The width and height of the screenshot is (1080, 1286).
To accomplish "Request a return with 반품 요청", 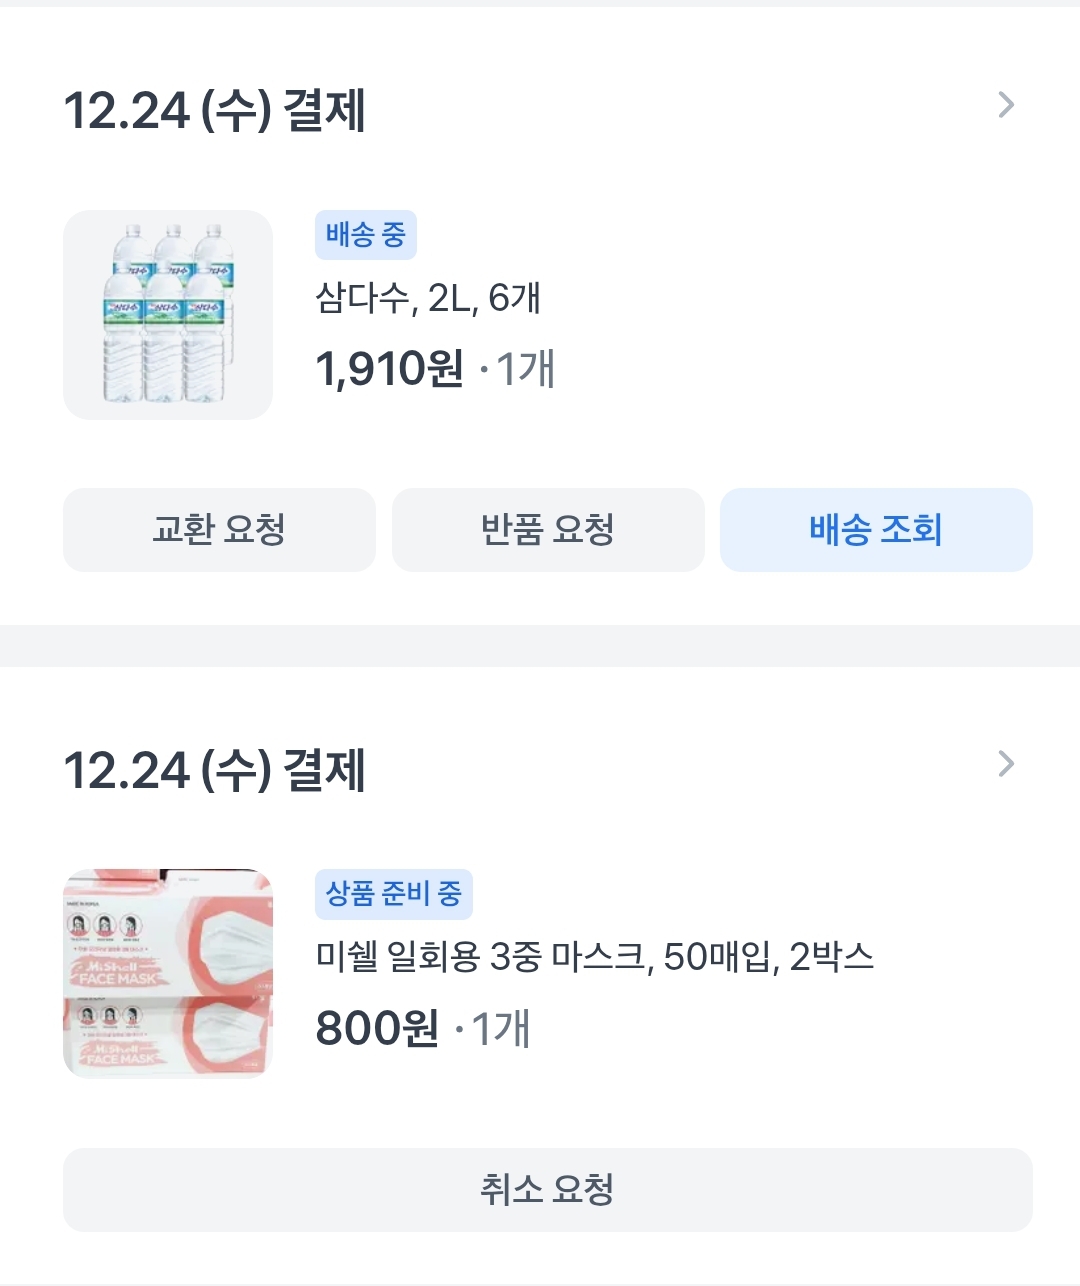I will [548, 530].
